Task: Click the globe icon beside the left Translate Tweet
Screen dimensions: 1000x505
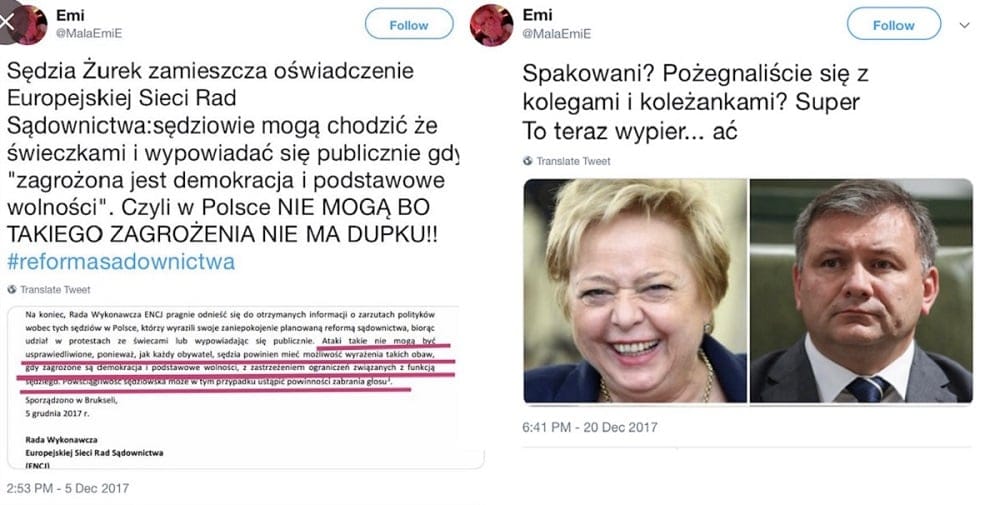Action: (11, 289)
